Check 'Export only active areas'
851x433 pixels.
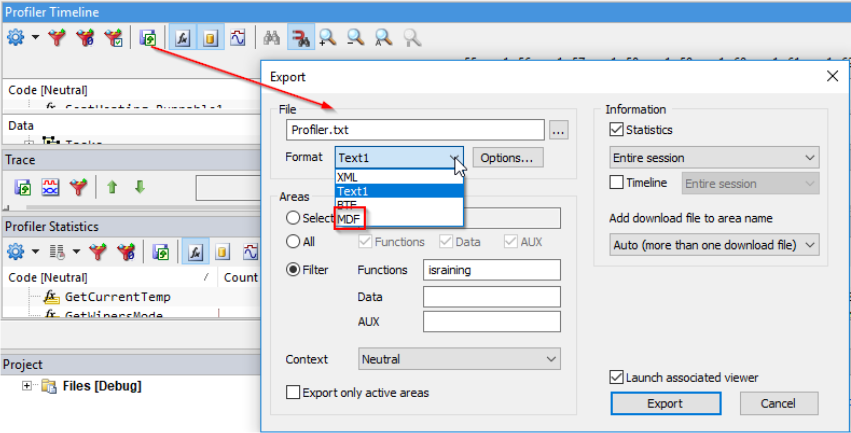click(x=294, y=393)
